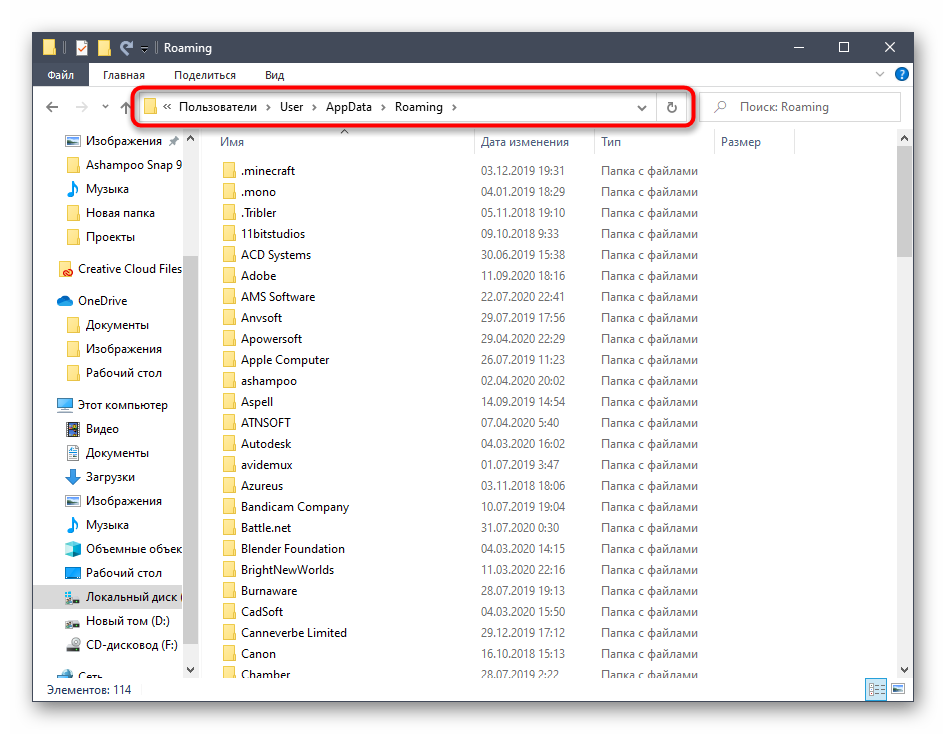
Task: Go up one folder level
Action: tap(126, 107)
